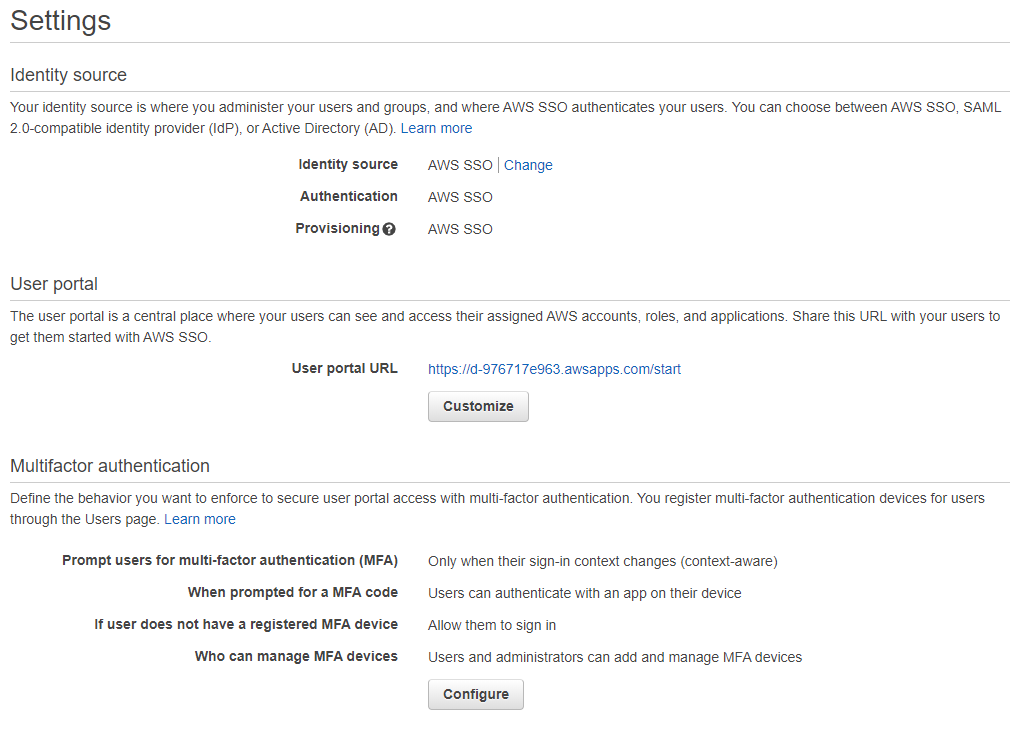Select 'Users can authenticate with an app' text
The image size is (1023, 731).
point(585,593)
